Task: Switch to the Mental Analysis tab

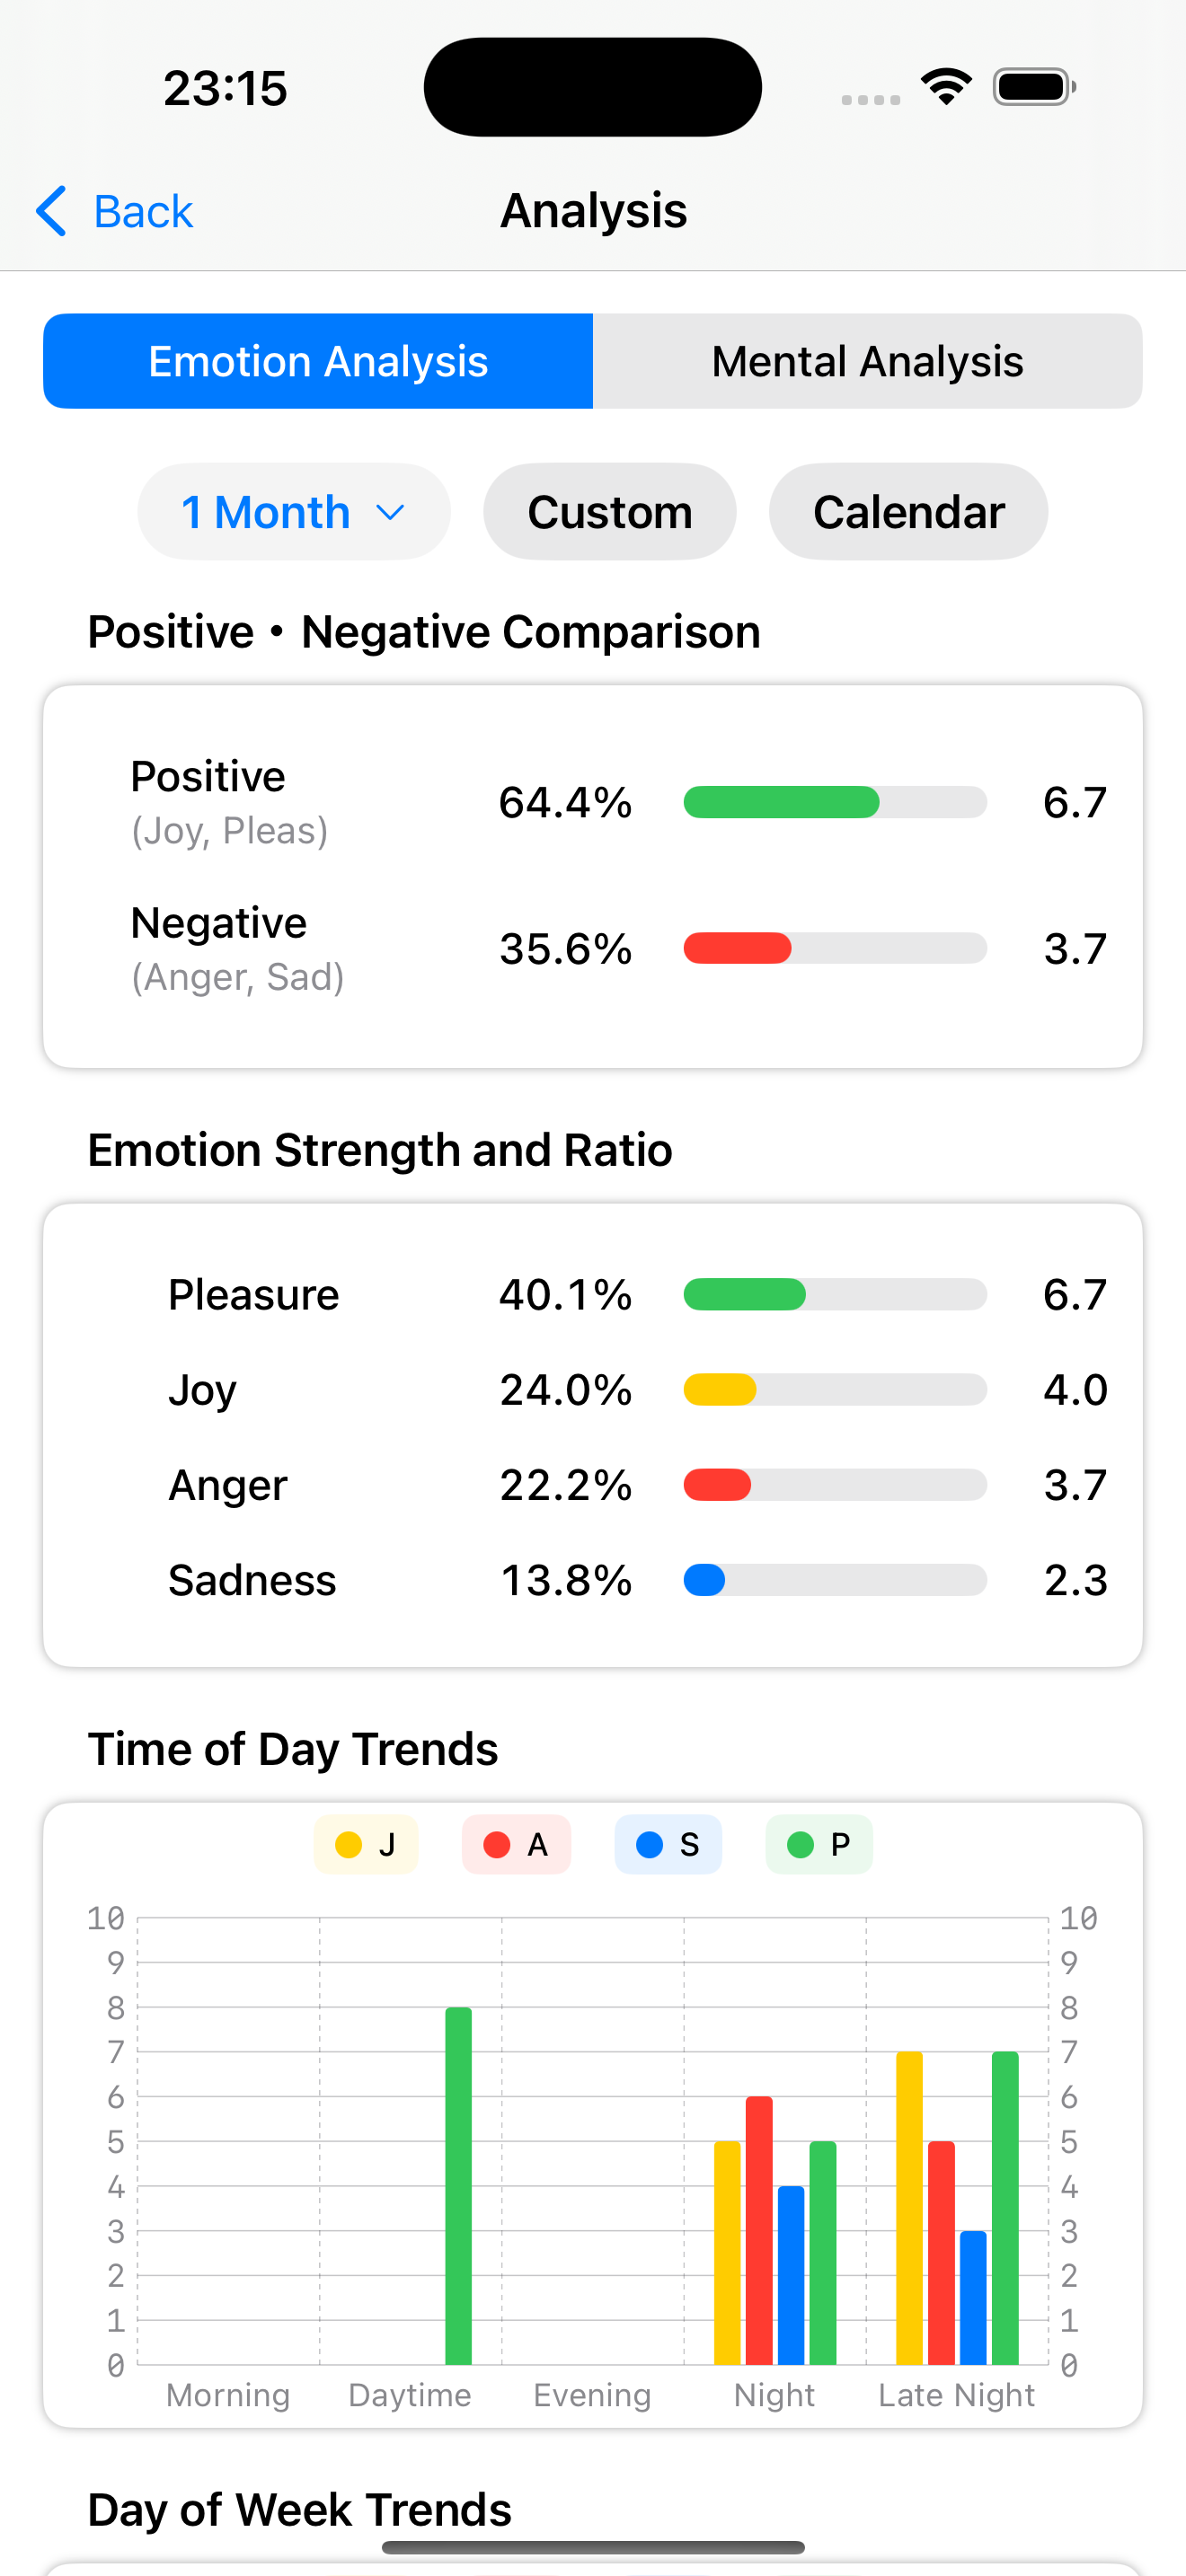Action: (866, 361)
